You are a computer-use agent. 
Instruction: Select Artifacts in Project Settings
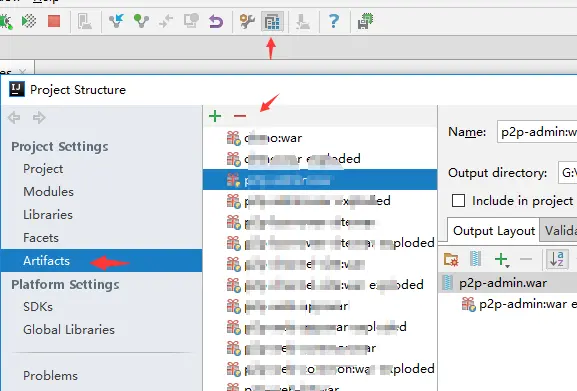point(101,260)
